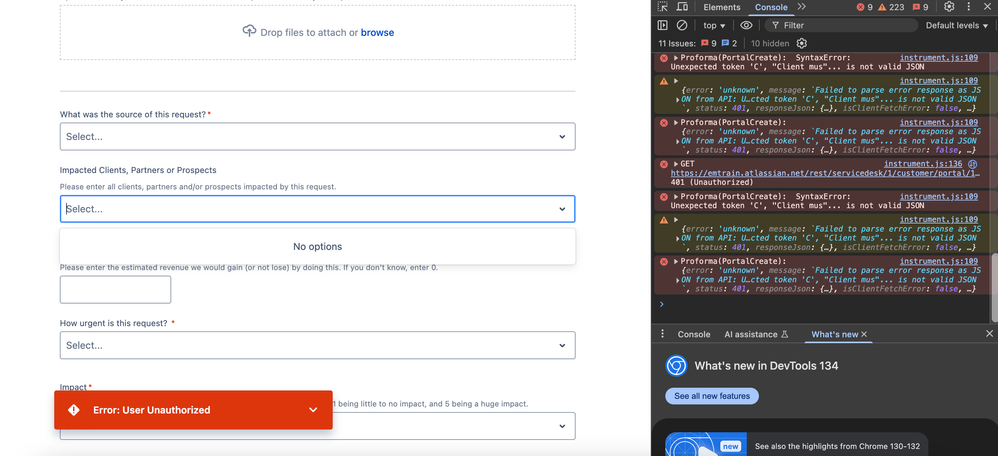Show the console sidebar panel
Screen dimensions: 998x456
663,25
